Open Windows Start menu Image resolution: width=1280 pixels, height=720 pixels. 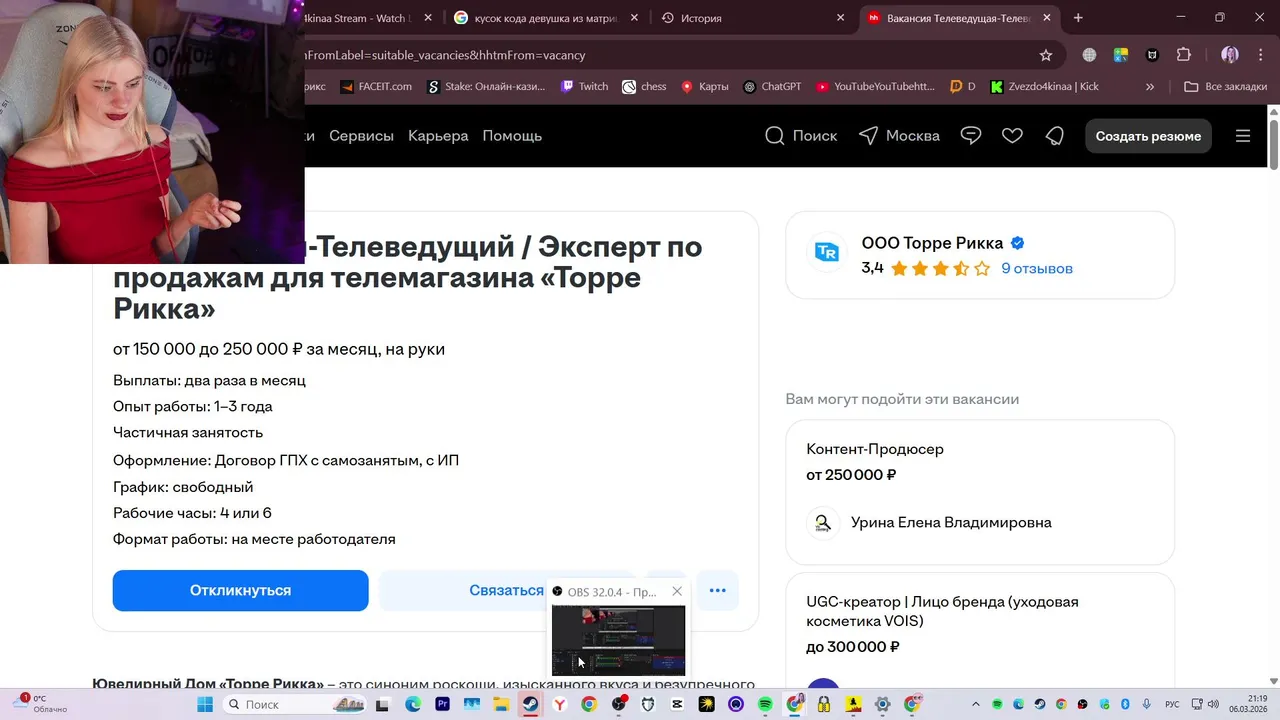[x=205, y=705]
